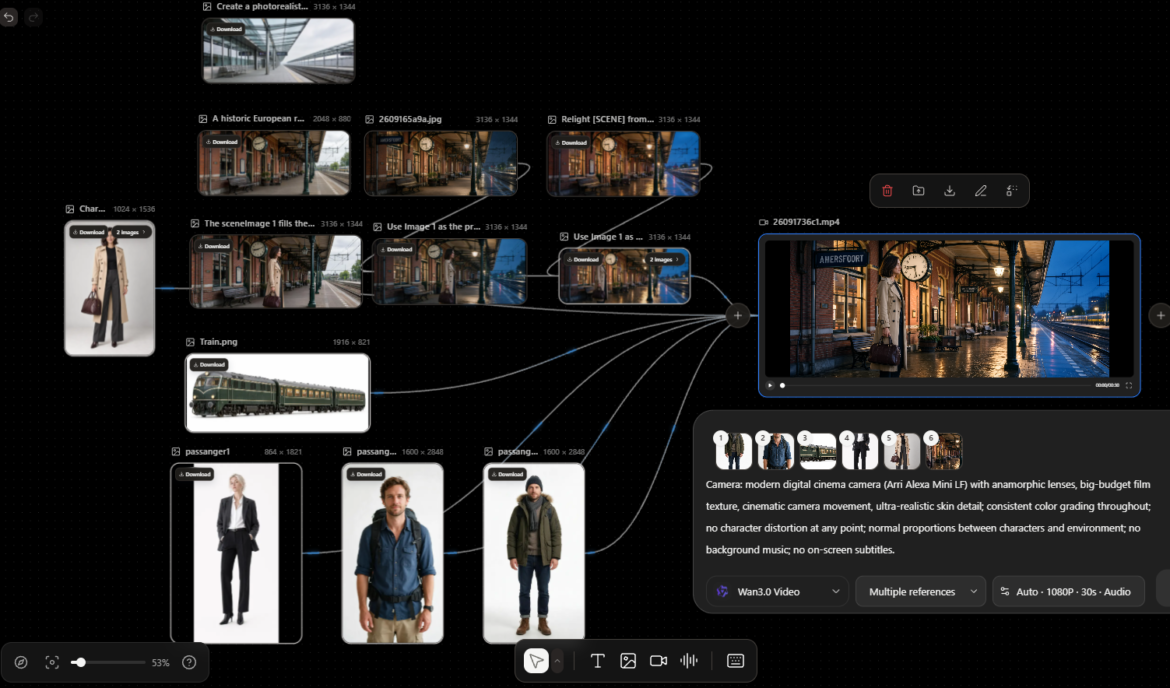Download the Train.png image
The height and width of the screenshot is (688, 1170).
tap(209, 365)
